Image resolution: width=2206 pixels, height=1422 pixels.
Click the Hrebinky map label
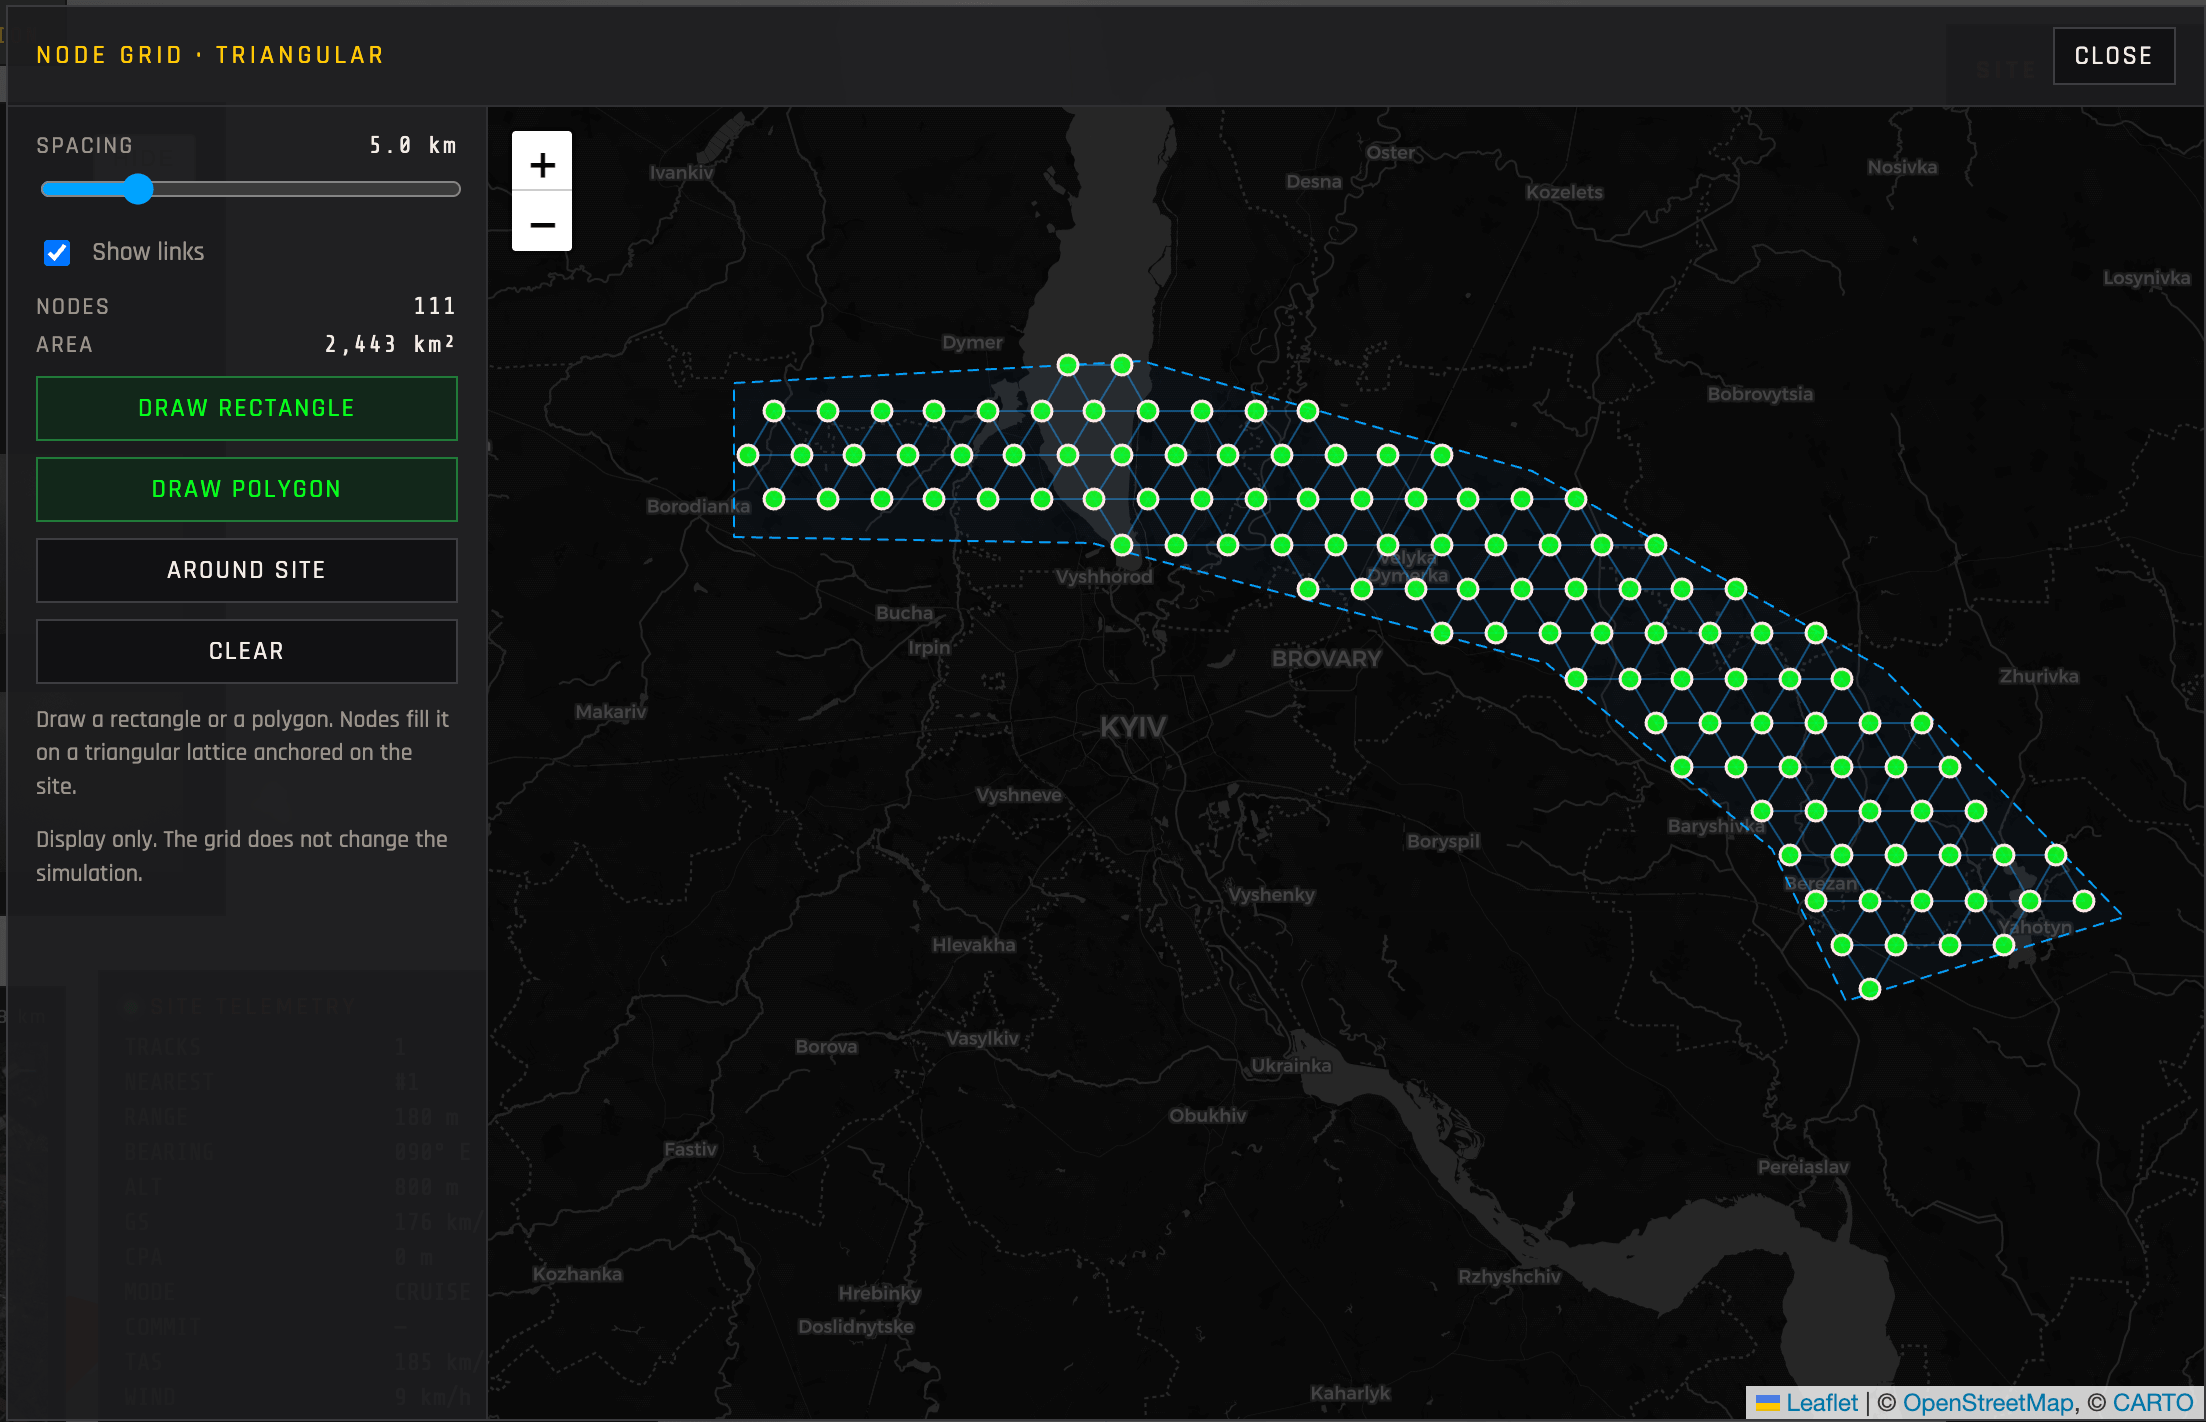tap(880, 1293)
